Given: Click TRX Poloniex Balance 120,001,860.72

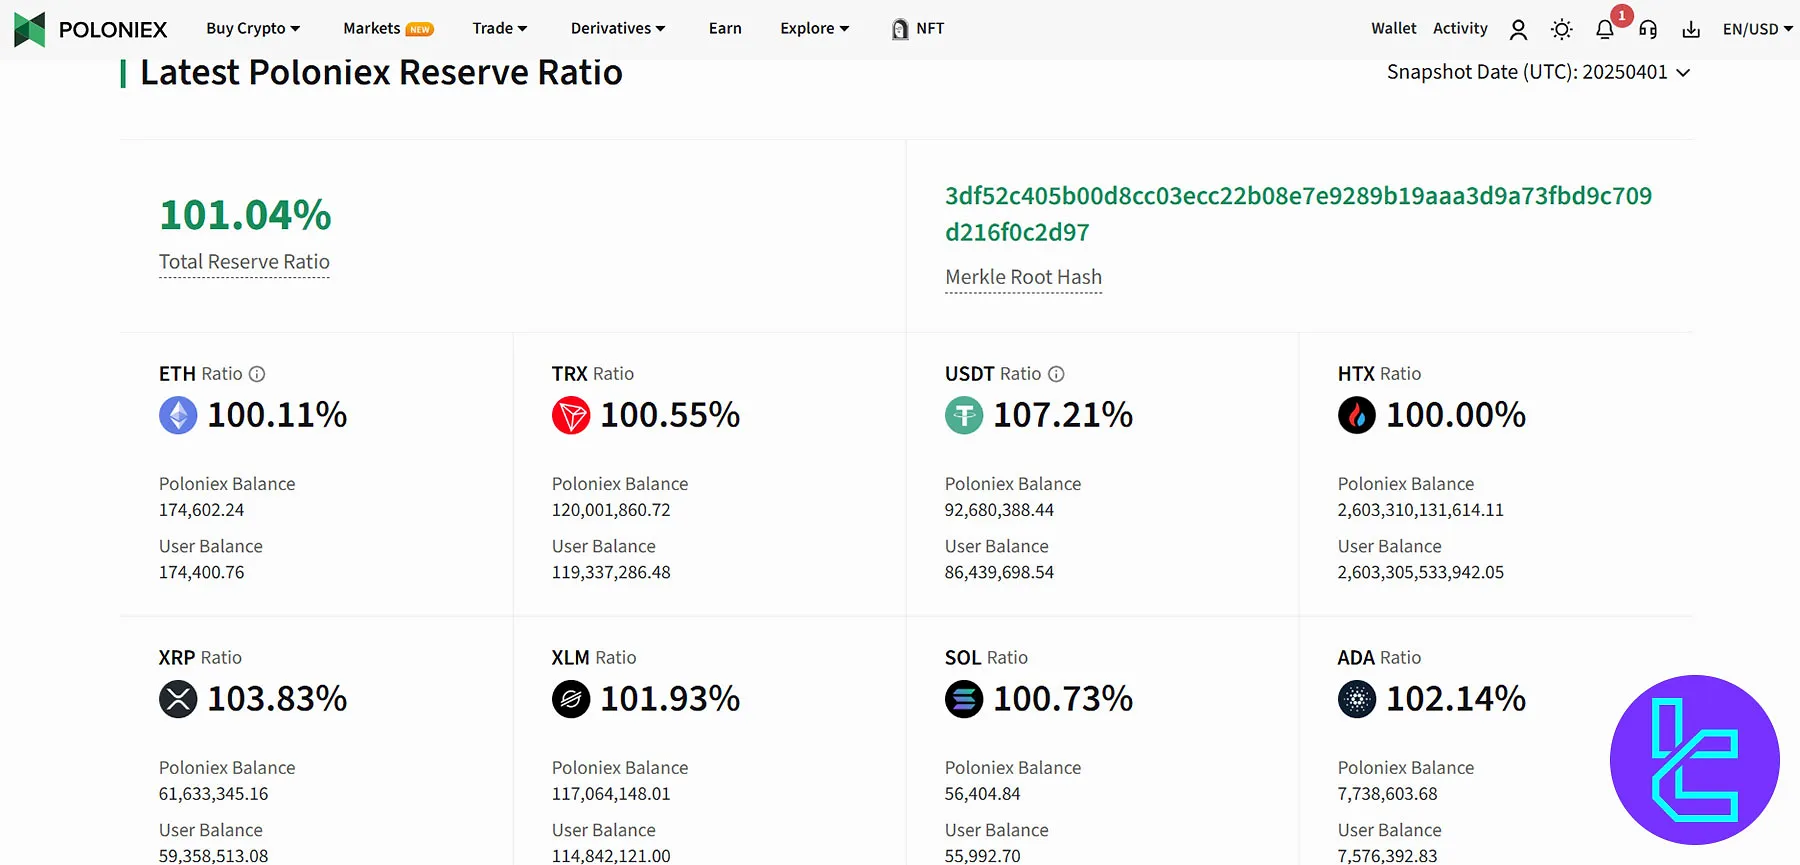Looking at the screenshot, I should click(611, 510).
